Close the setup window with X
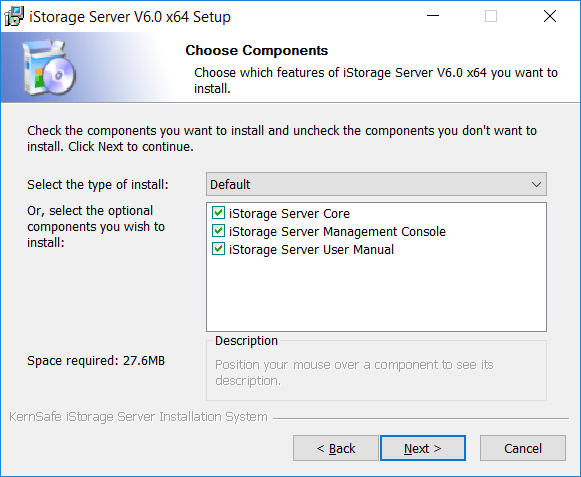Screen dimensions: 581x477 point(550,16)
